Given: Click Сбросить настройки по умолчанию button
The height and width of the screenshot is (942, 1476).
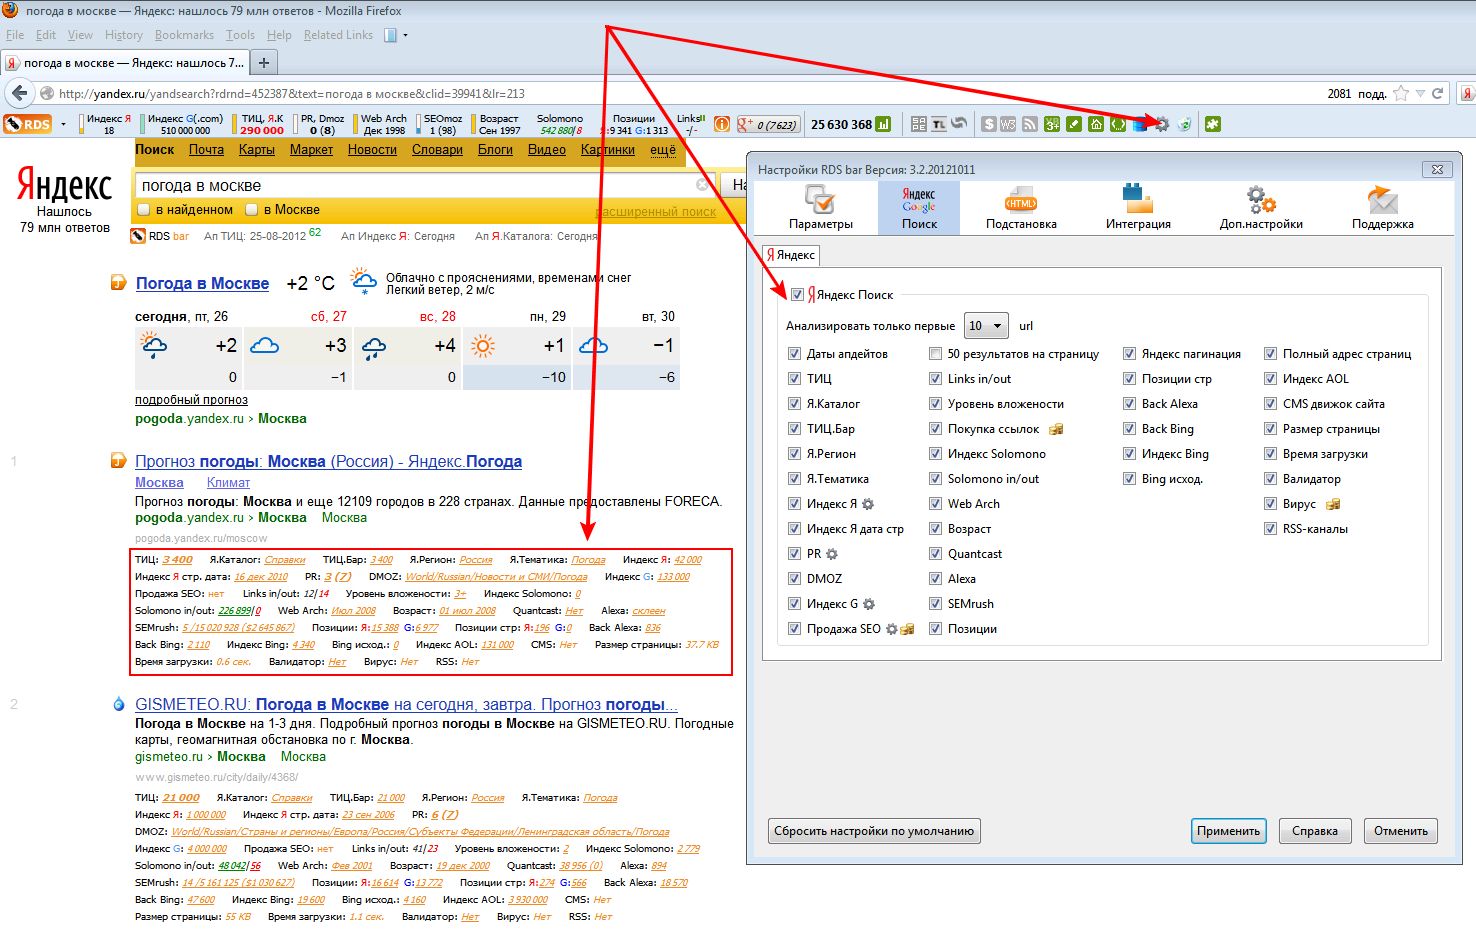Looking at the screenshot, I should pos(874,831).
